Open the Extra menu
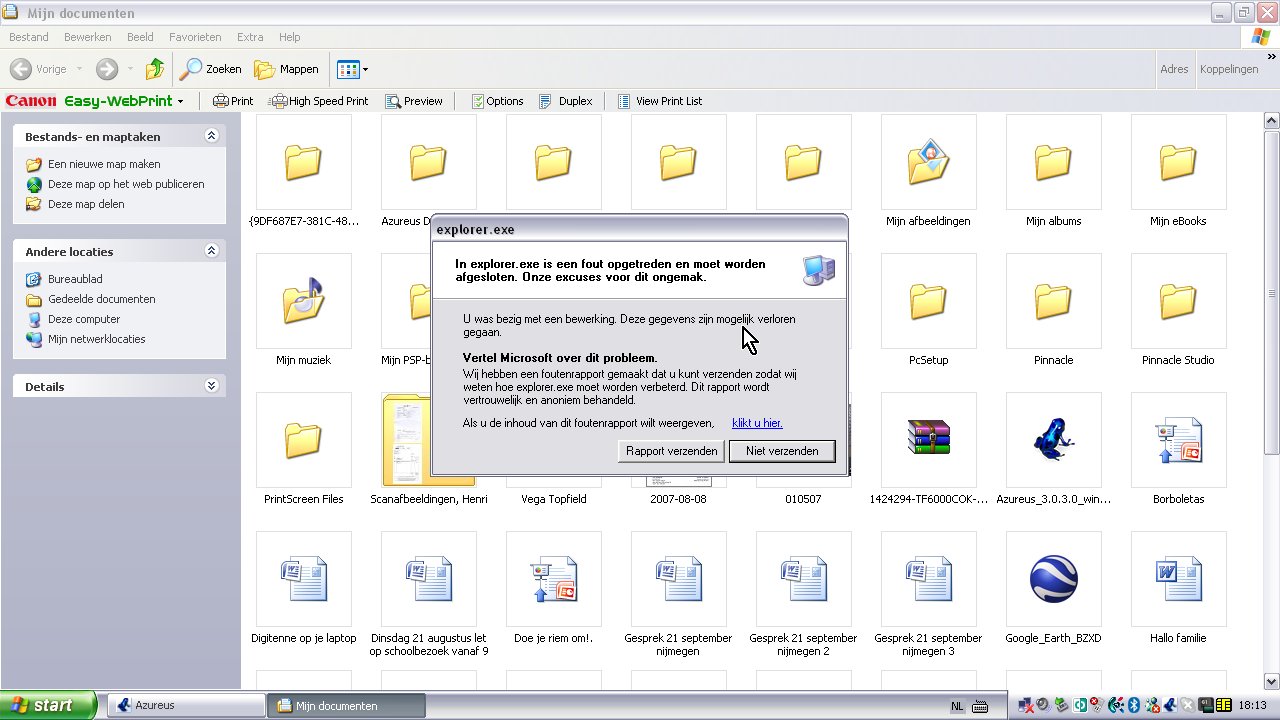This screenshot has height=720, width=1280. click(250, 37)
